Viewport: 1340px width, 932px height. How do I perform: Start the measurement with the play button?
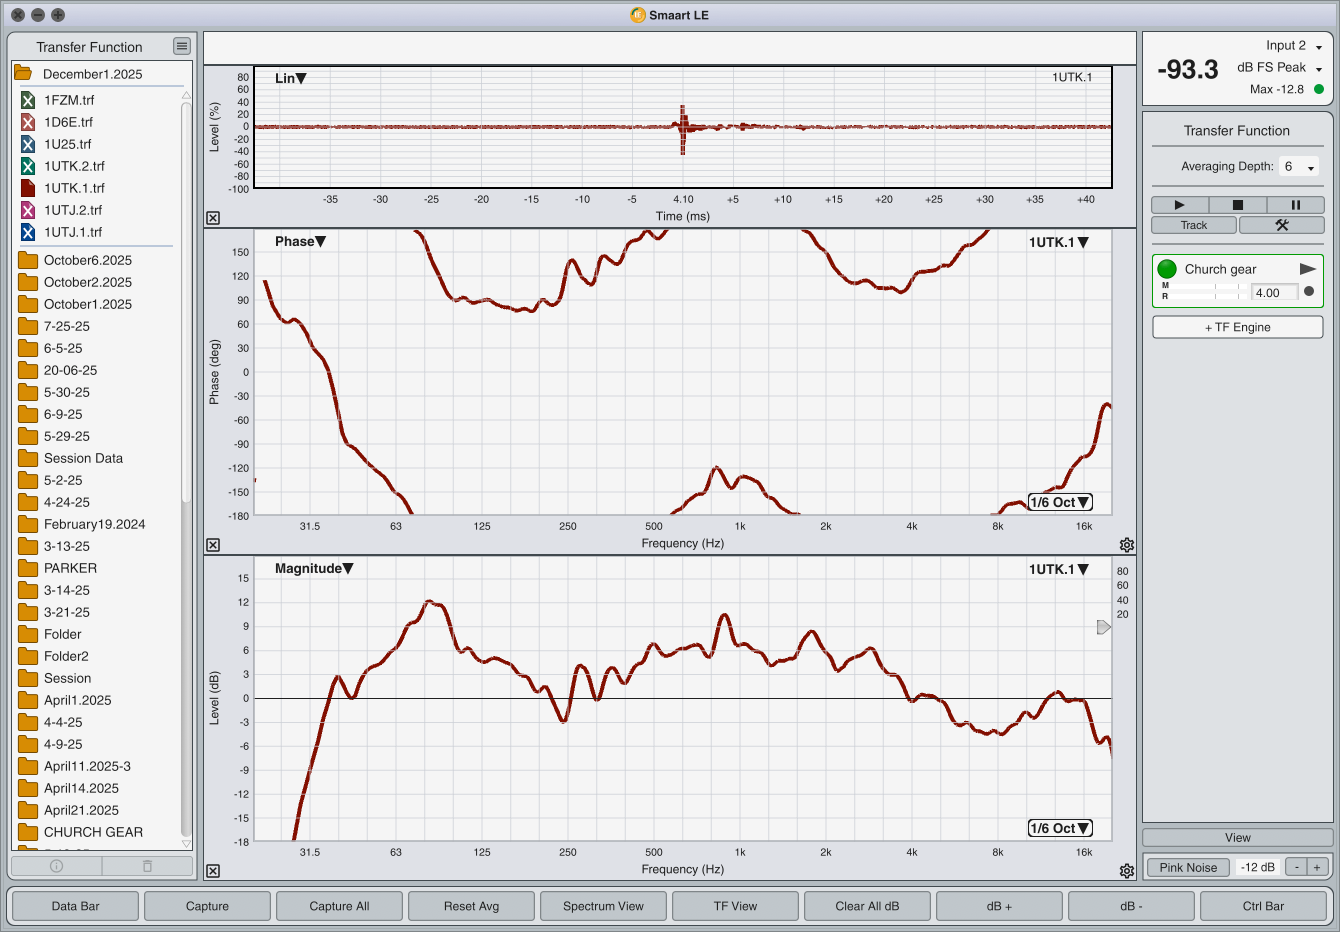[x=1179, y=205]
